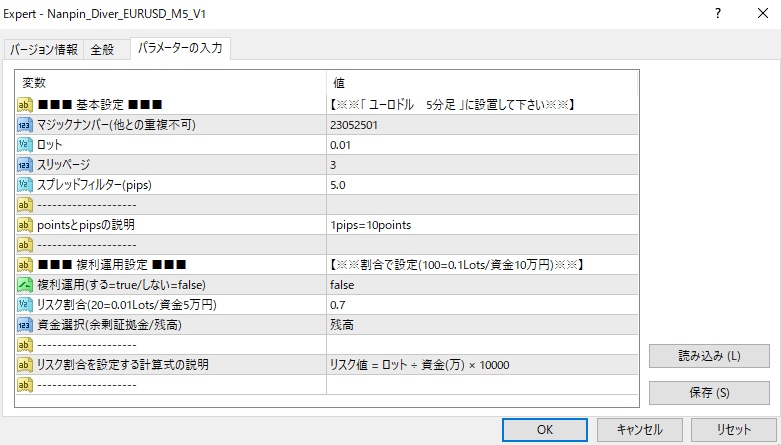Click string icon beside 基本設定 row
This screenshot has height=445, width=781.
pos(24,105)
